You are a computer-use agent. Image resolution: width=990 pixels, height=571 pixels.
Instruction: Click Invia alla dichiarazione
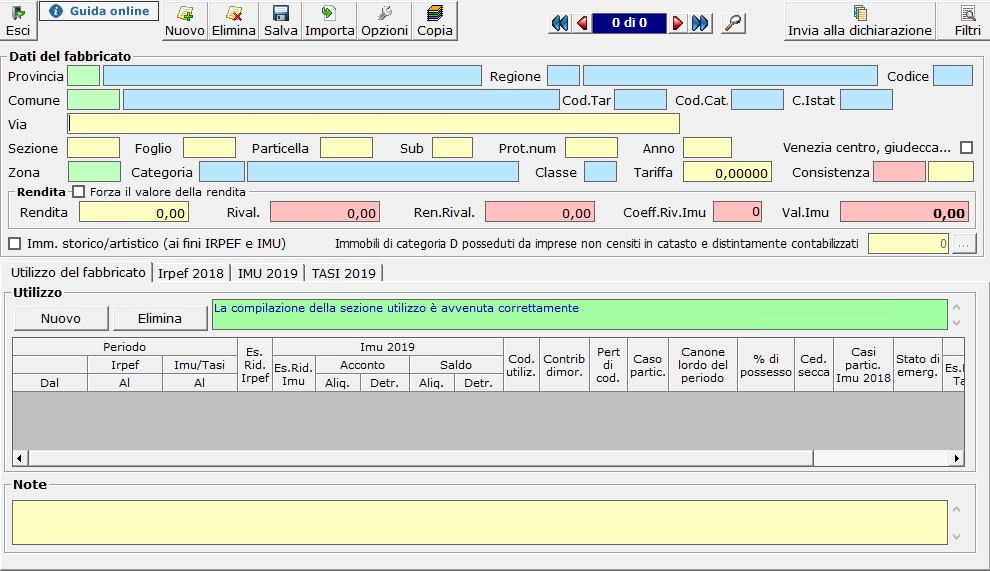(x=859, y=21)
